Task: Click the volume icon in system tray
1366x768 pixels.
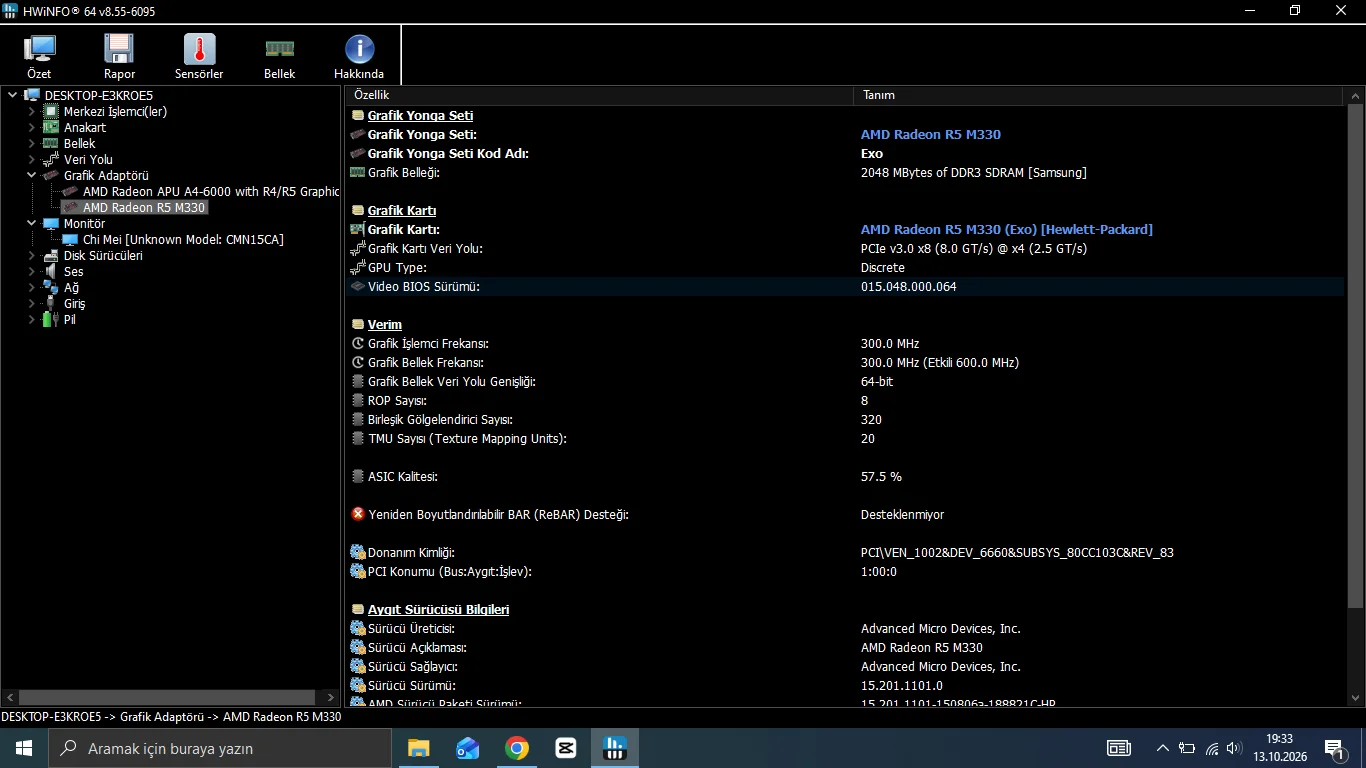Action: (x=1234, y=748)
